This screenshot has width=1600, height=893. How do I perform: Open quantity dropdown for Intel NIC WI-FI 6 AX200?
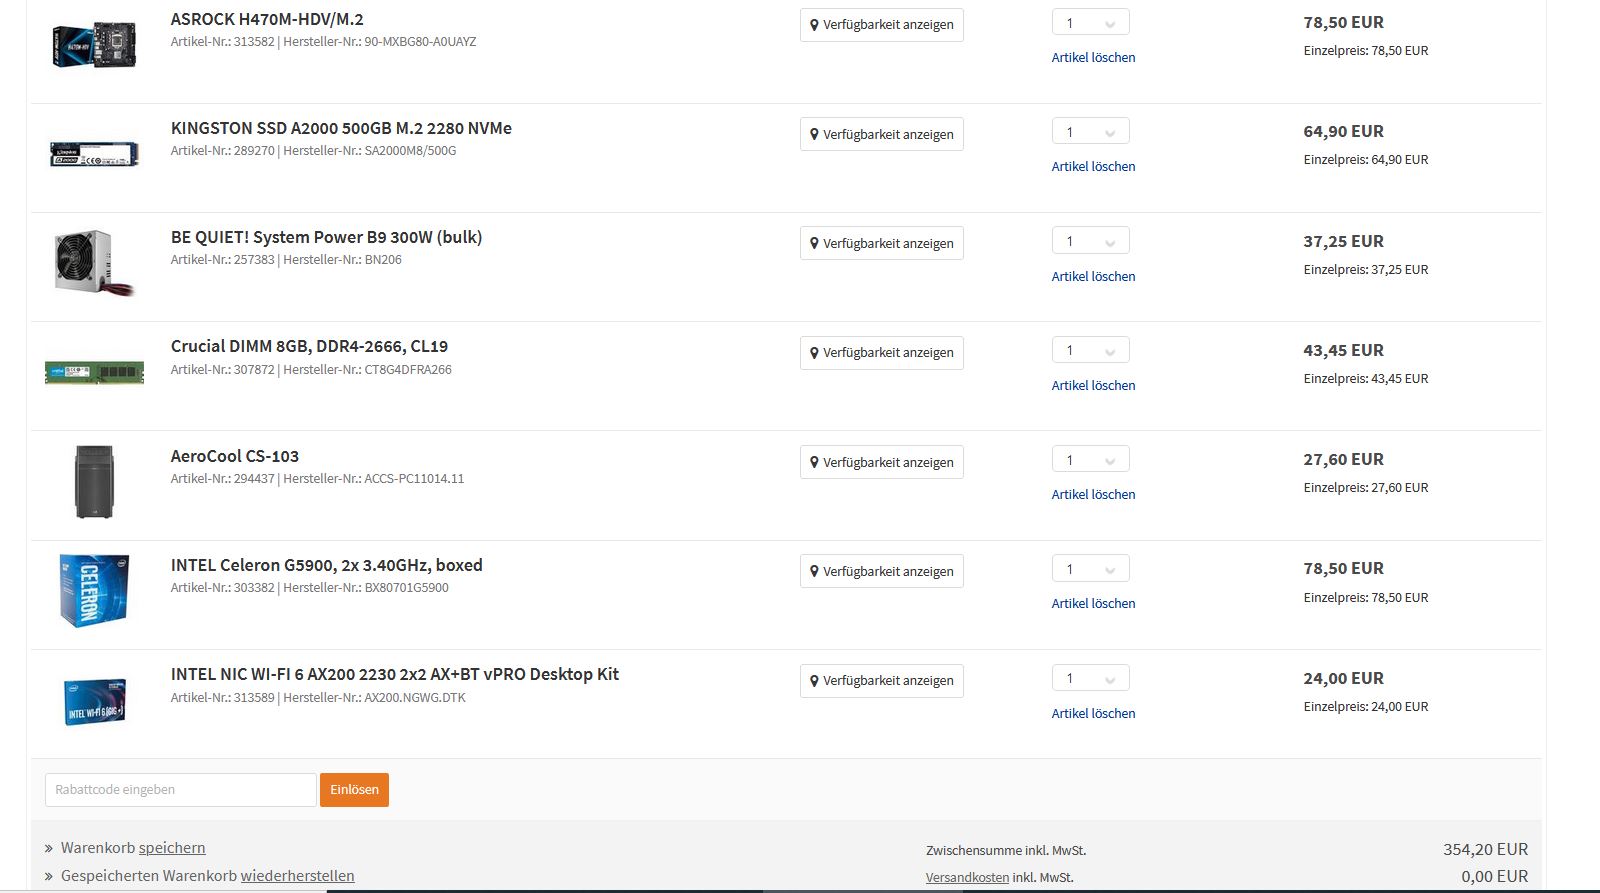1090,678
